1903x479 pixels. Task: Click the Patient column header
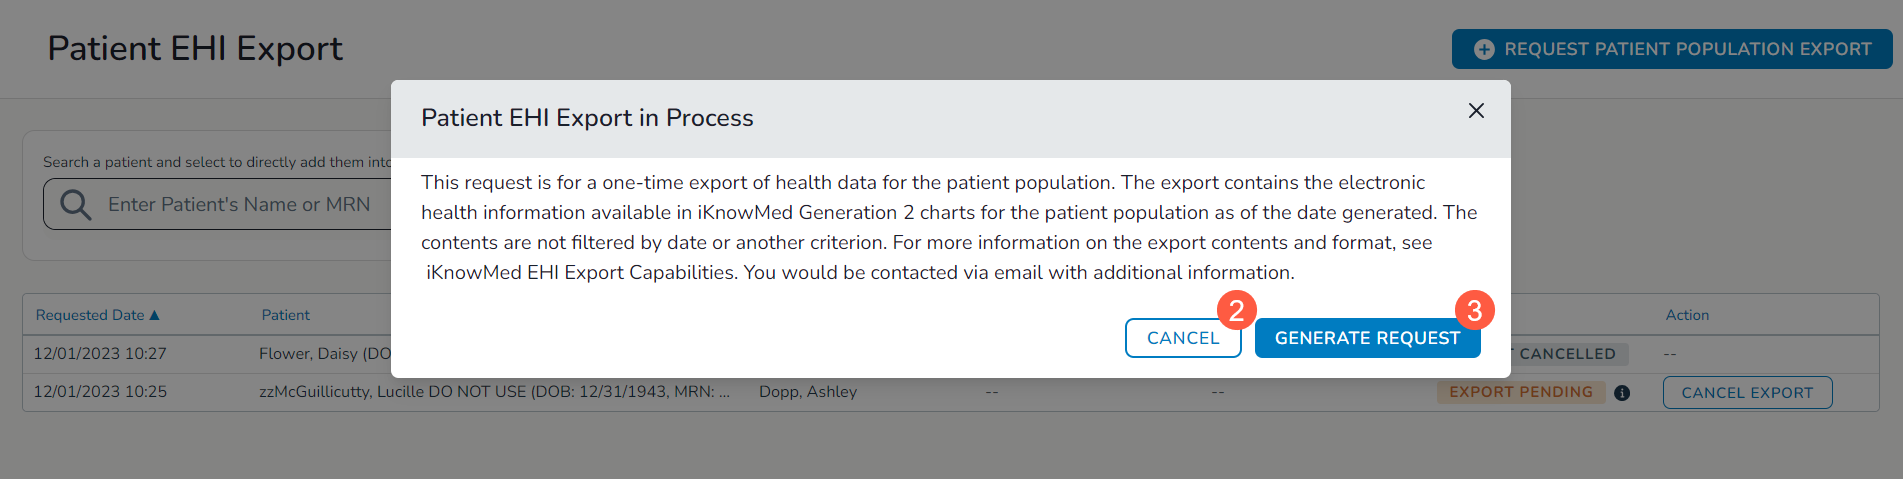[286, 315]
